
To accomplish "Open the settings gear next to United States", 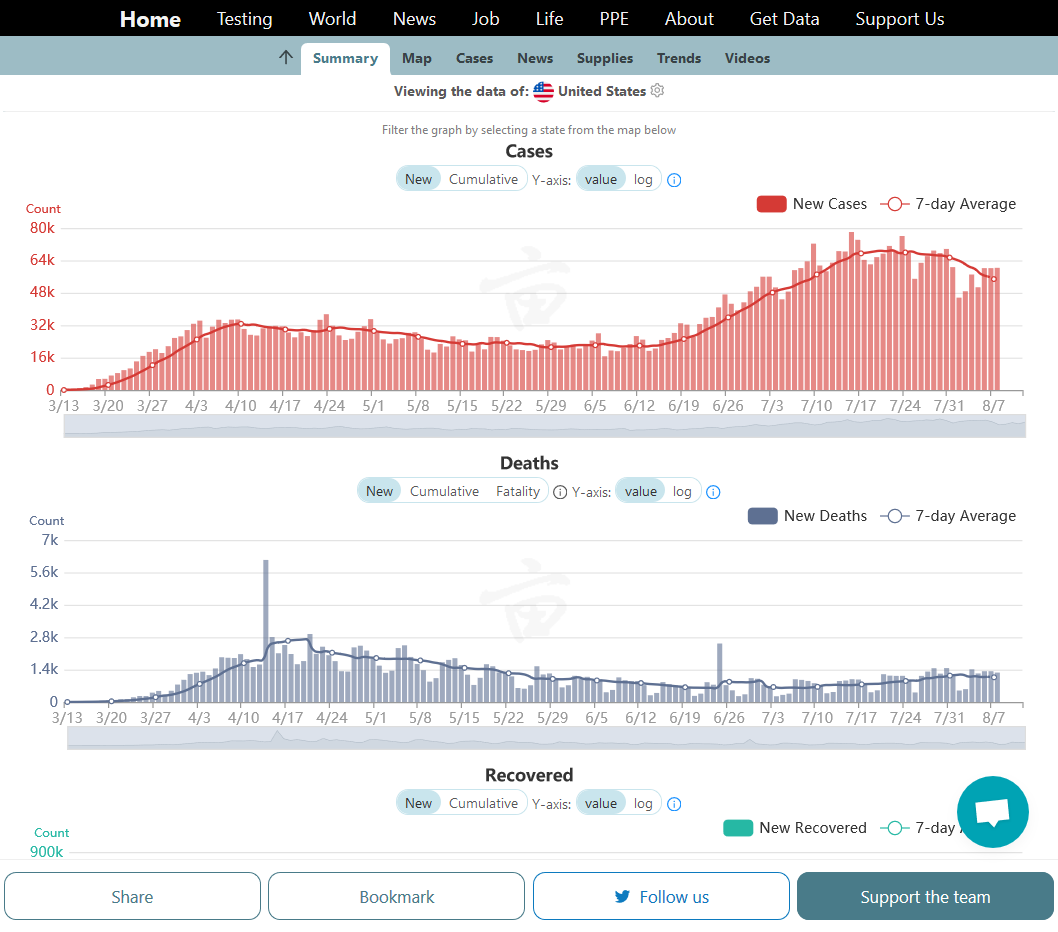I will (x=657, y=91).
